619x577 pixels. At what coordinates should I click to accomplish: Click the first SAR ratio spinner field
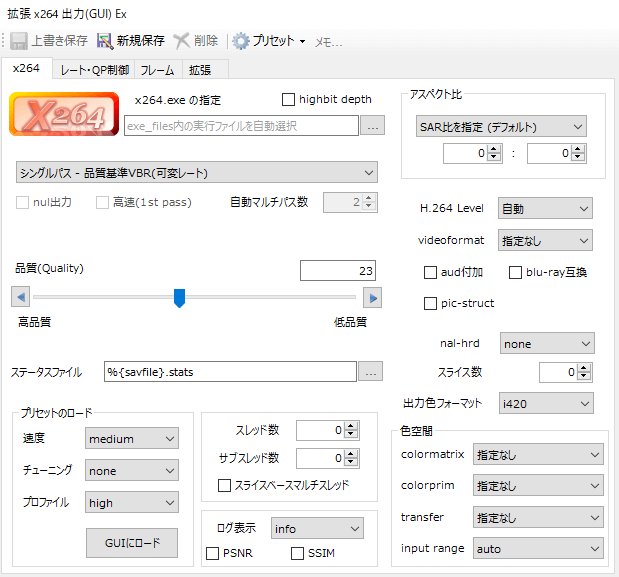pyautogui.click(x=473, y=154)
